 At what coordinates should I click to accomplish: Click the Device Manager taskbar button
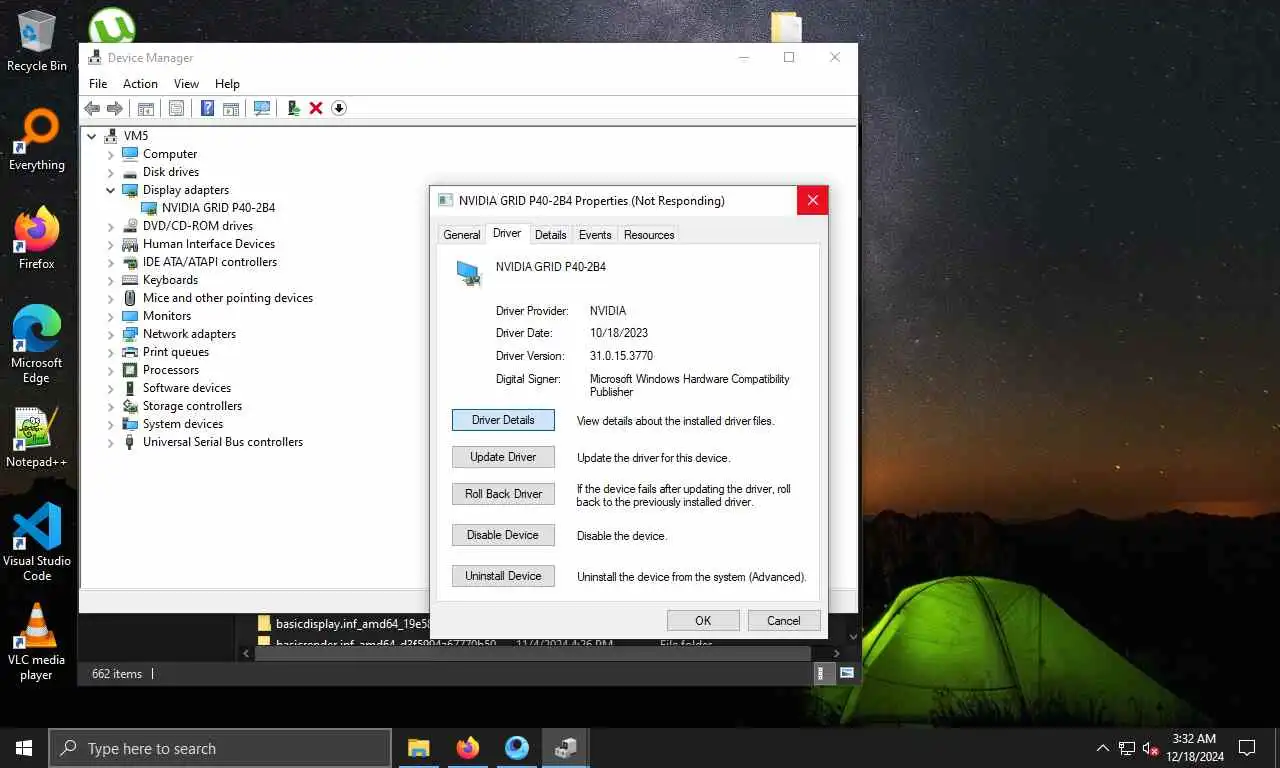(566, 748)
